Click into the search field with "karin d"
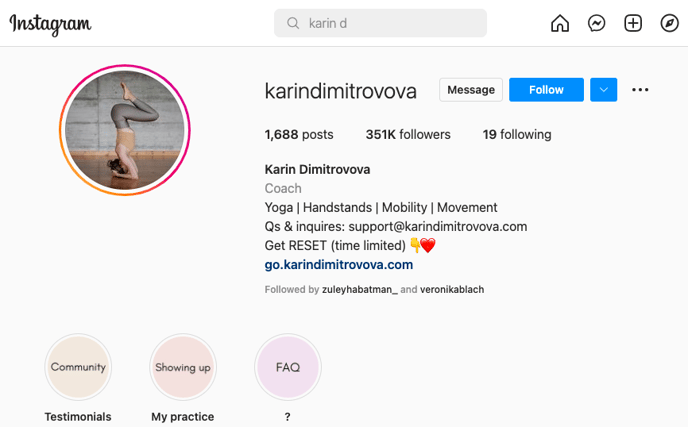 [x=380, y=23]
